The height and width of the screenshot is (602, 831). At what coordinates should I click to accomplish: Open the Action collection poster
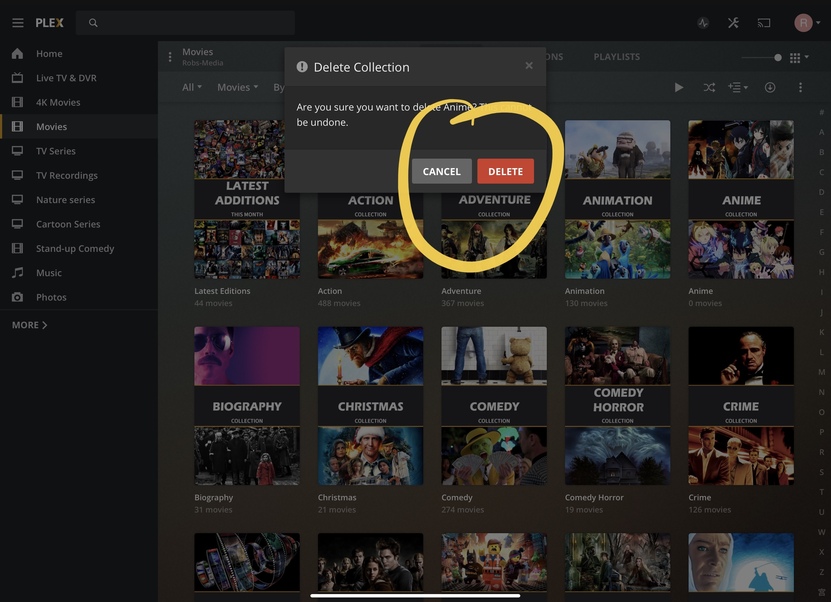pyautogui.click(x=370, y=235)
